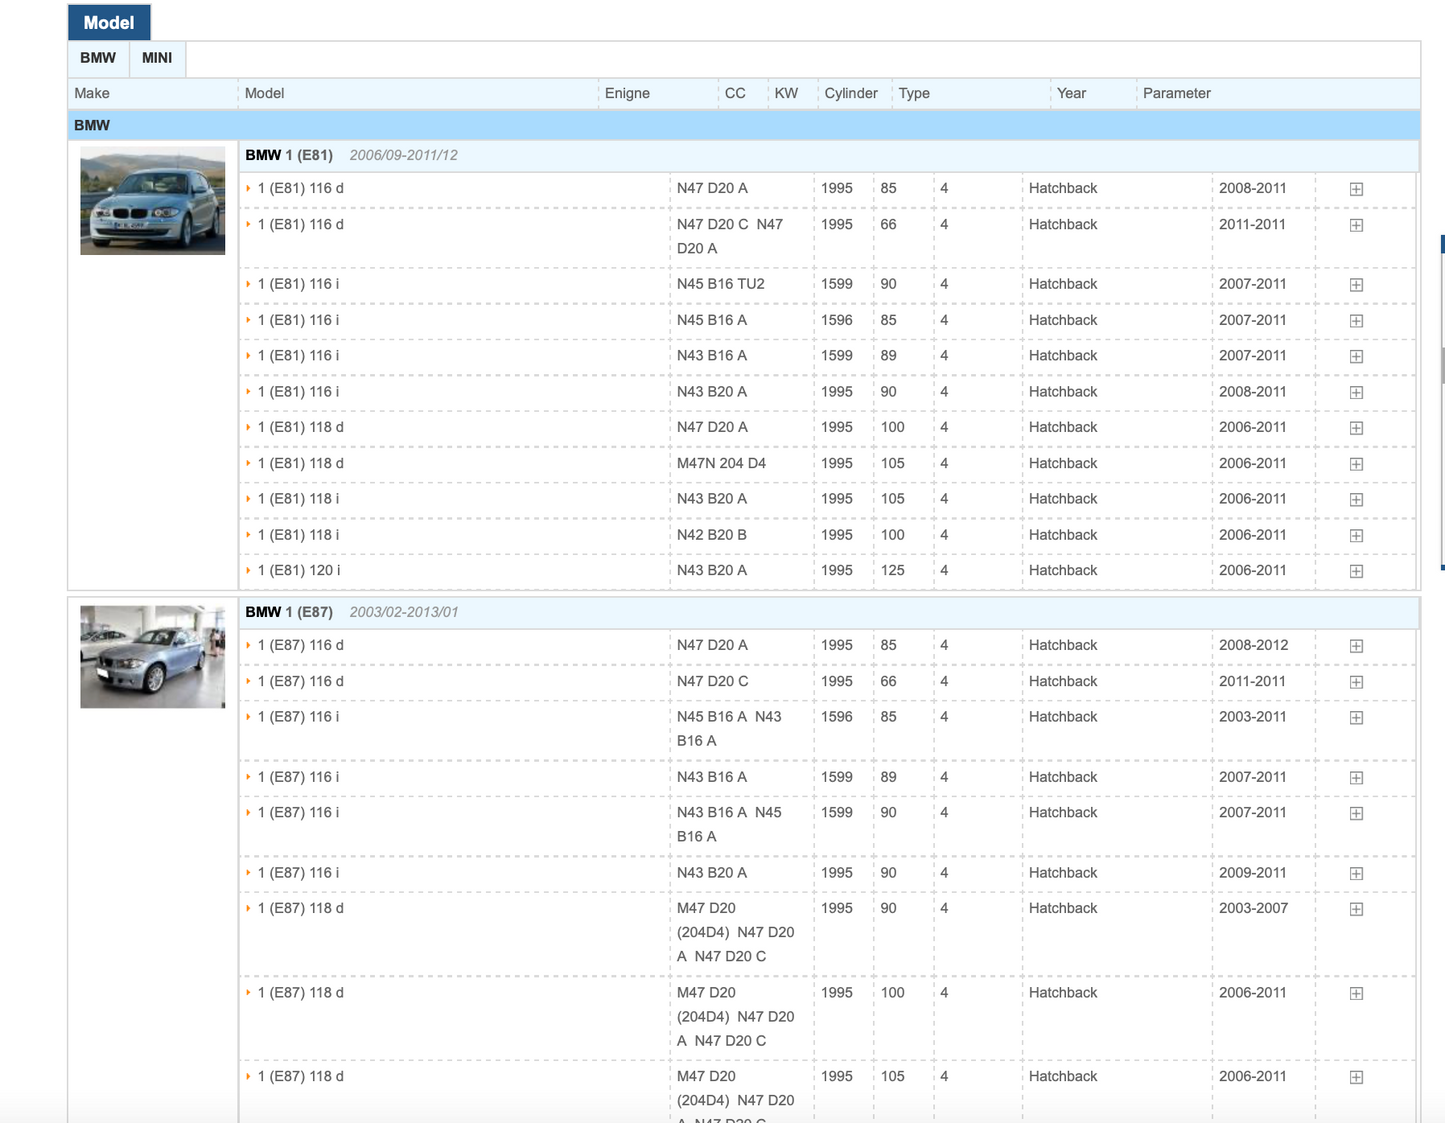Click plus icon for E81 116 d 66 KW row
The image size is (1445, 1123).
(1356, 225)
